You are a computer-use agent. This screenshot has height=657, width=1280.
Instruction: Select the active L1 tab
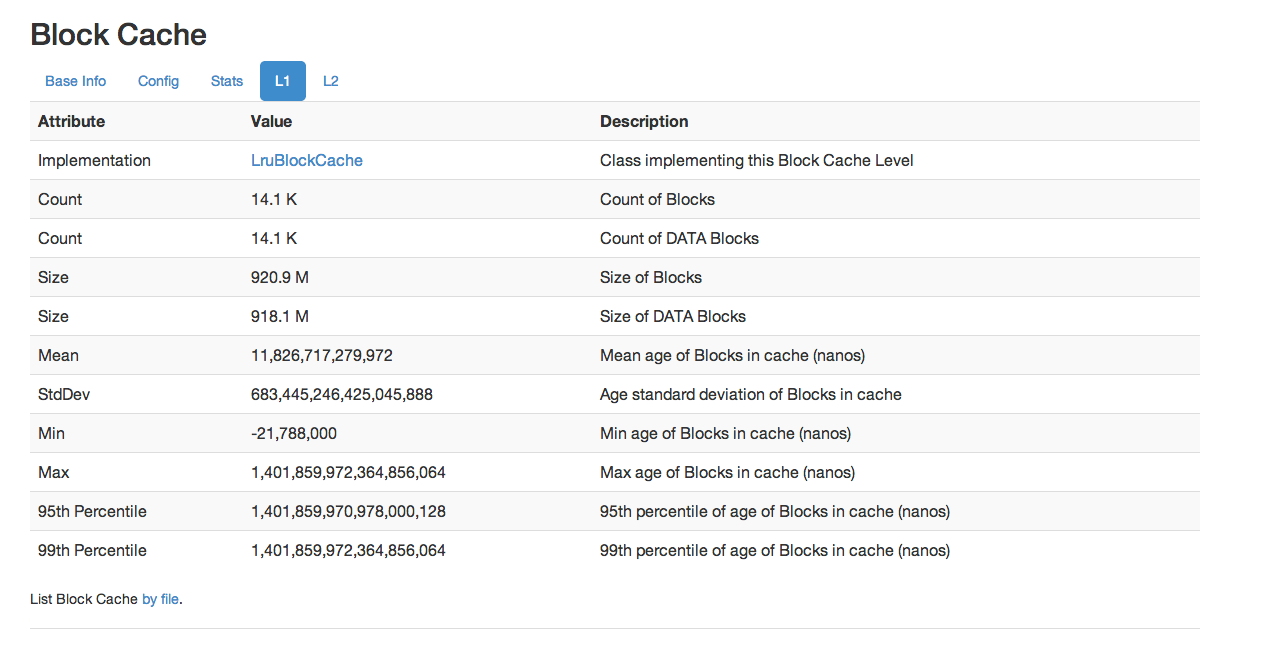point(282,81)
